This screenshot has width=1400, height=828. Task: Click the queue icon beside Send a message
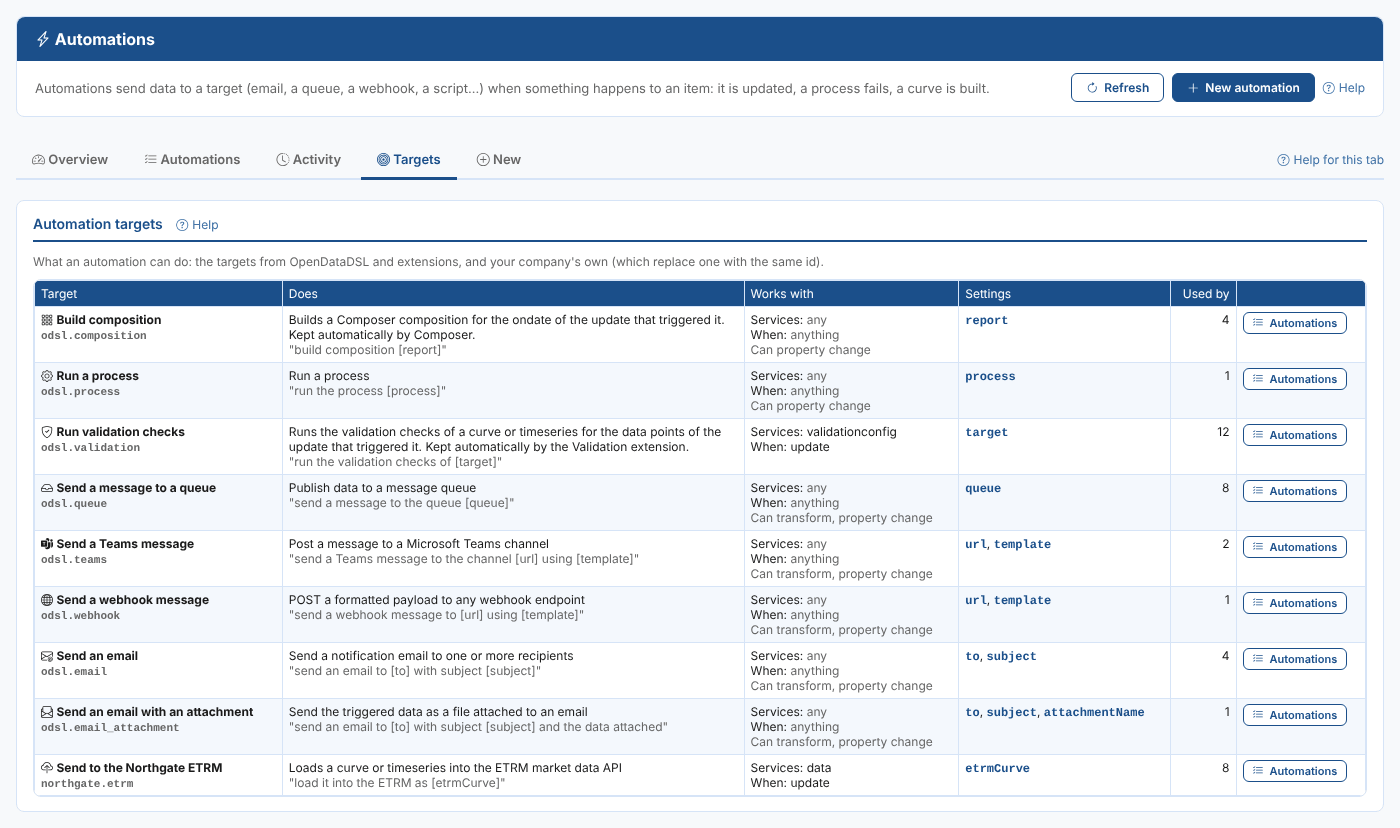click(x=47, y=488)
